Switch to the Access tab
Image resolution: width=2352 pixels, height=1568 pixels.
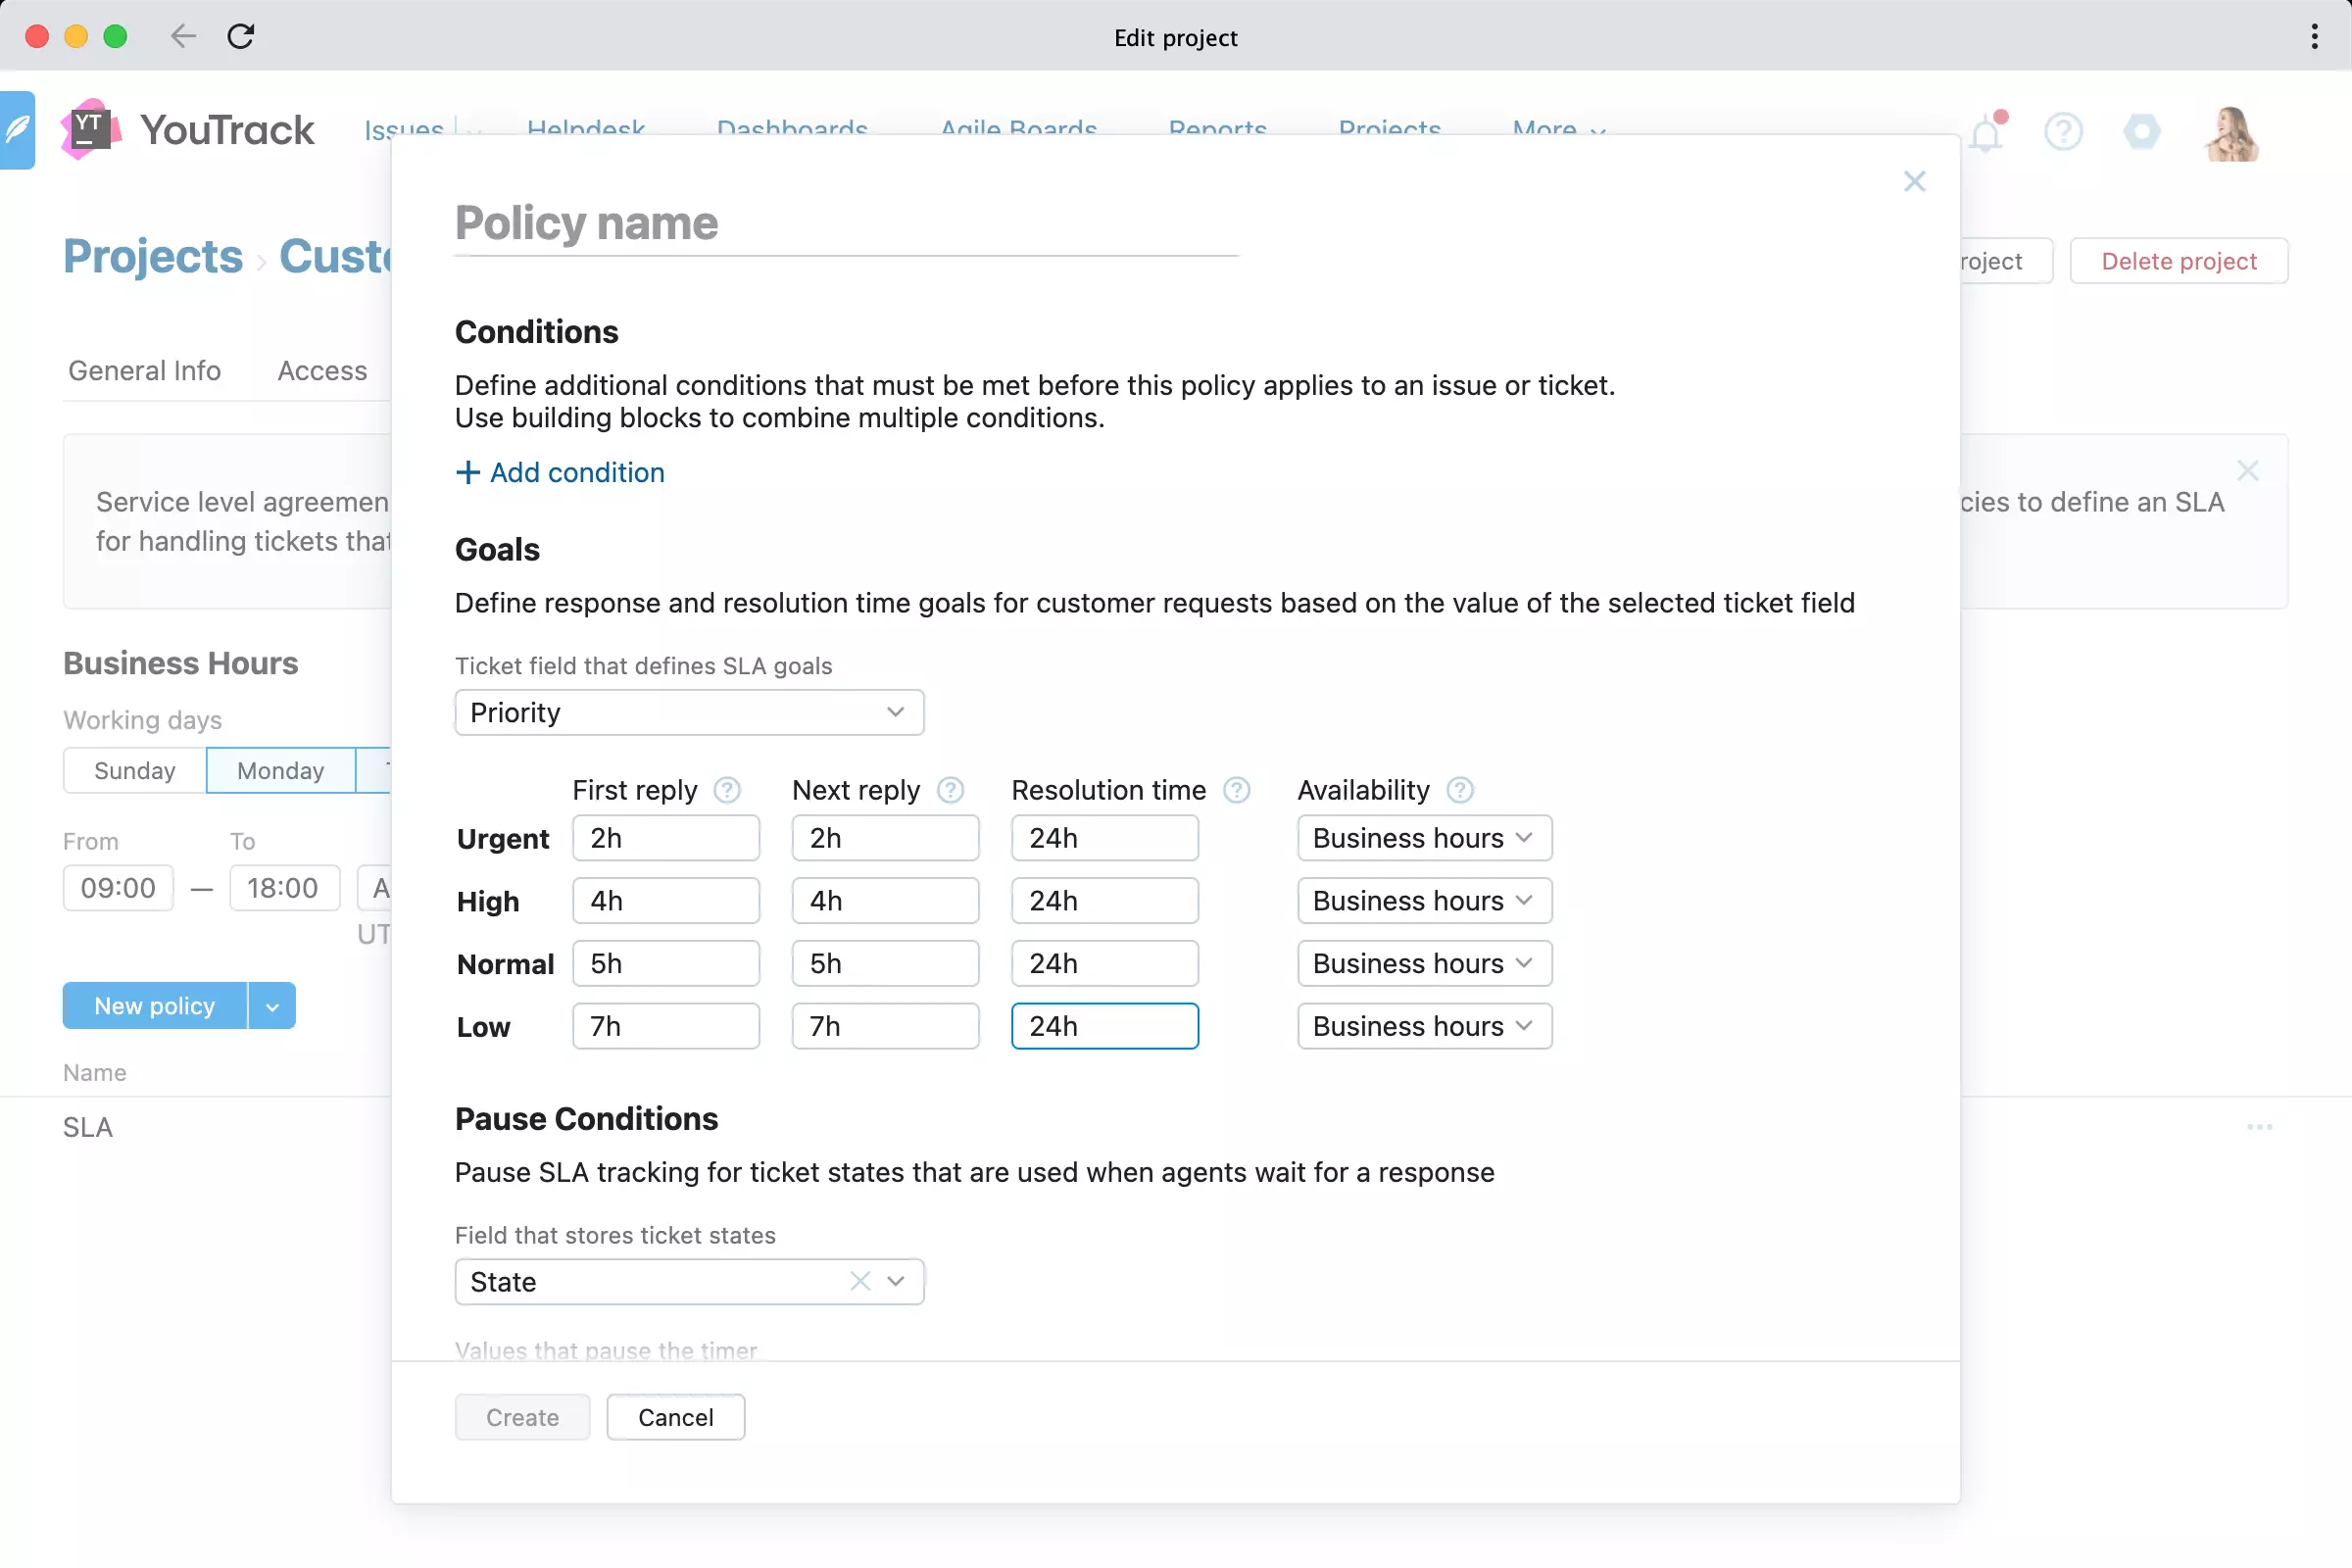click(322, 370)
